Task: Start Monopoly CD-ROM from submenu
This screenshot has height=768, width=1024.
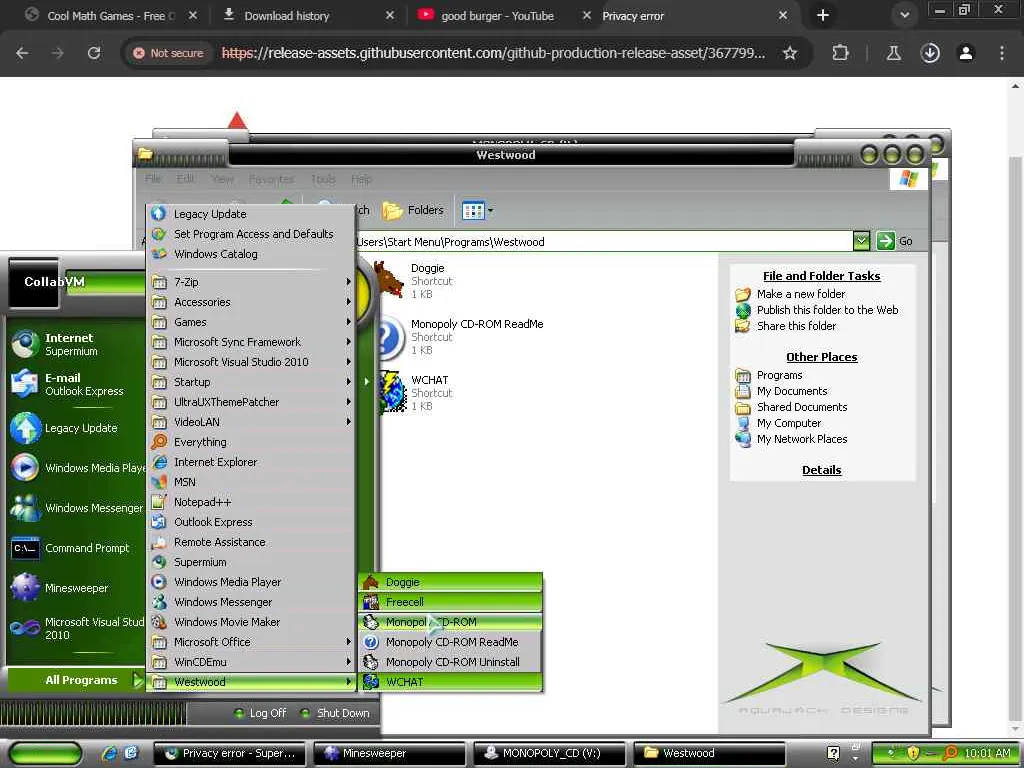Action: point(451,622)
